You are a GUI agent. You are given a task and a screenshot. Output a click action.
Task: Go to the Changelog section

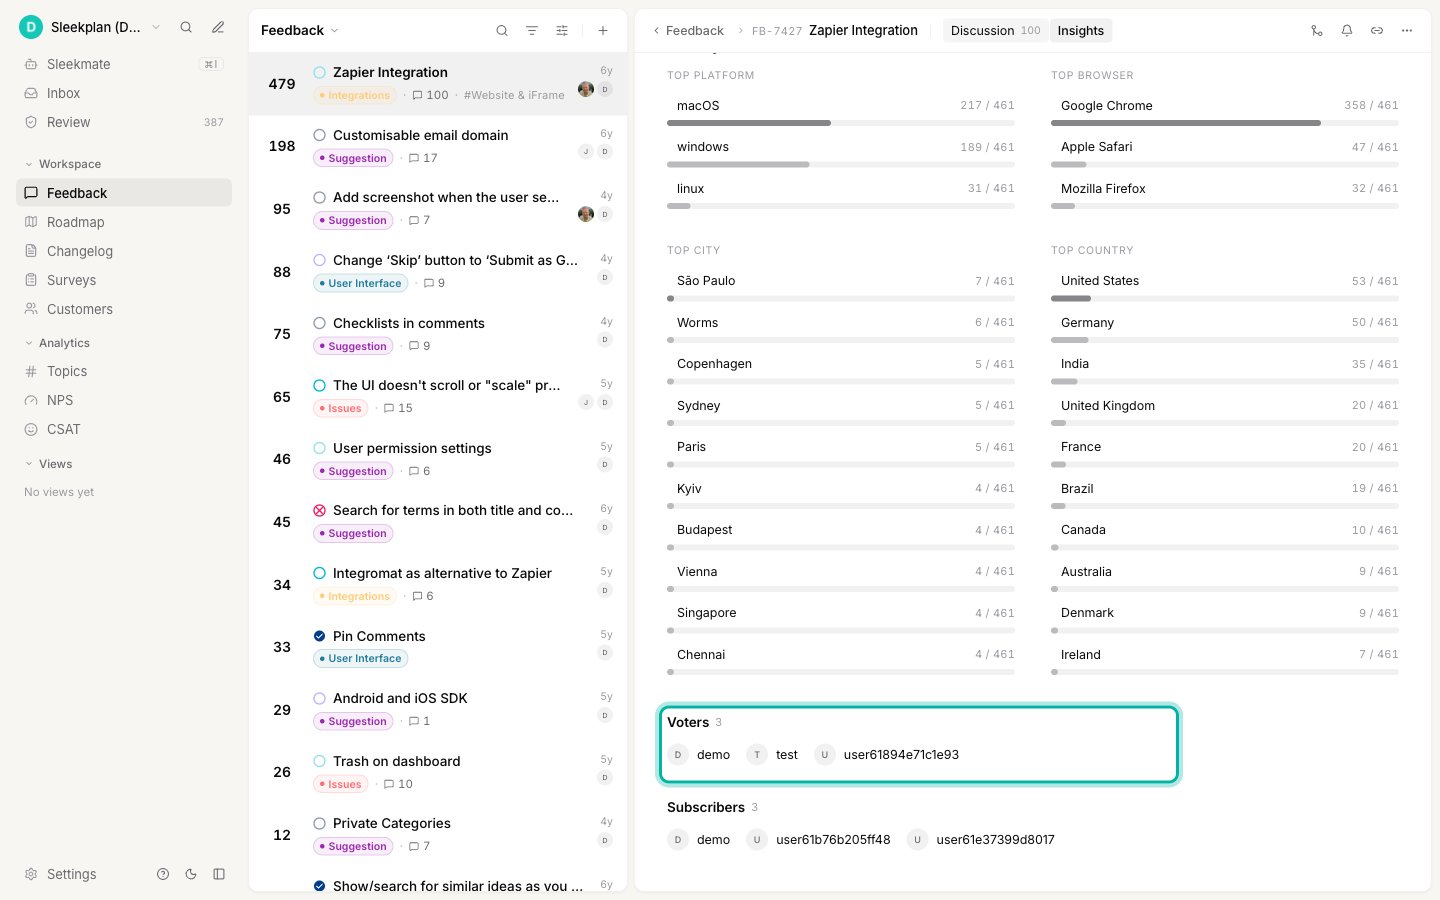tap(124, 251)
